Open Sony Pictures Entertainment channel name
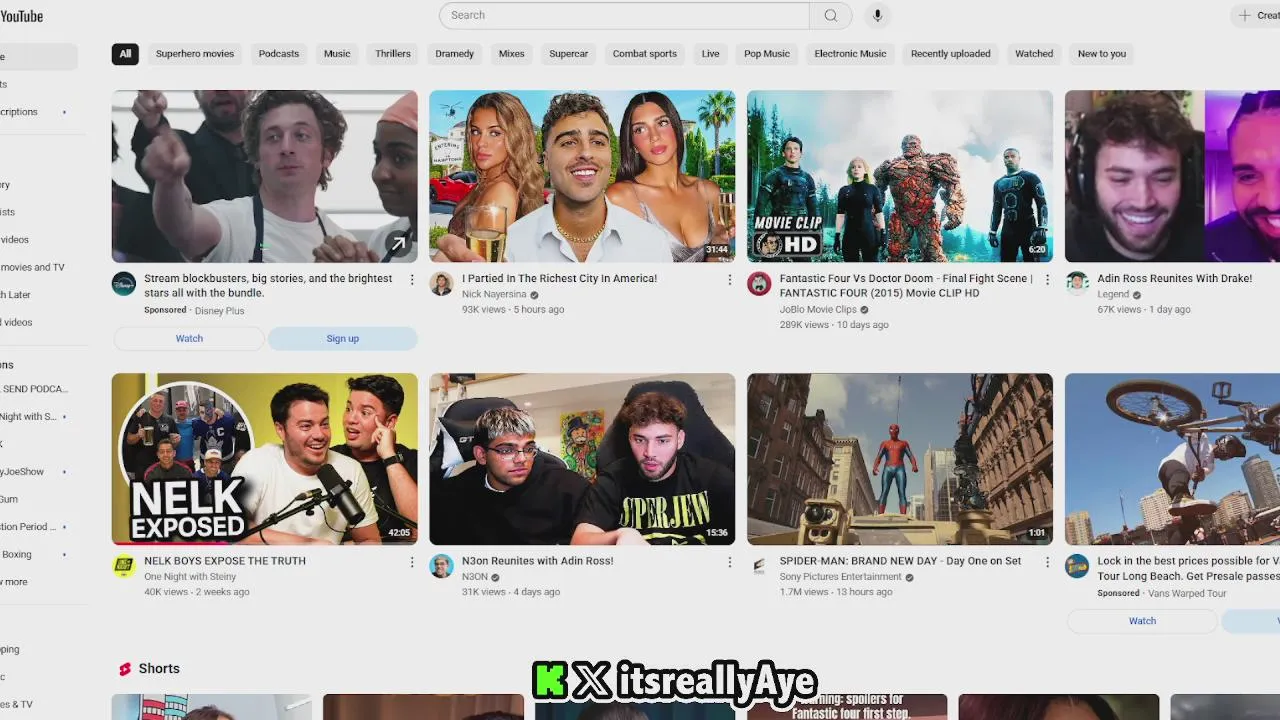 pyautogui.click(x=840, y=577)
